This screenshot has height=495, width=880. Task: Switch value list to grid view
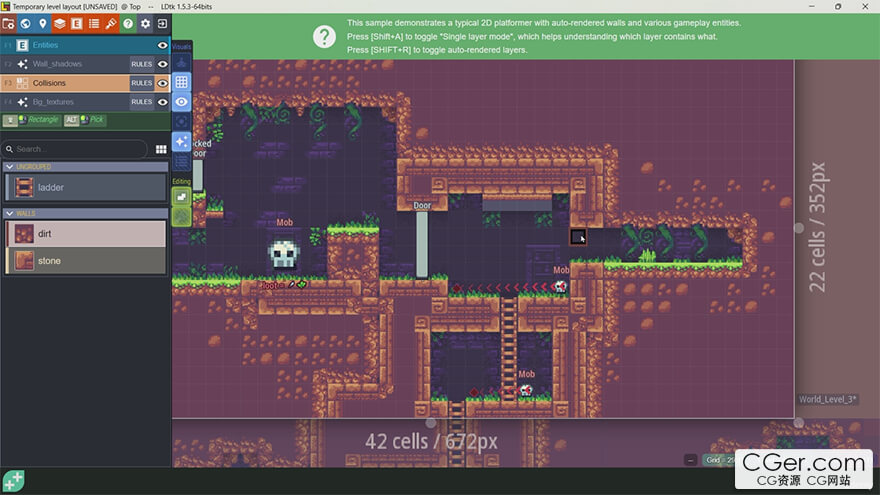[160, 149]
